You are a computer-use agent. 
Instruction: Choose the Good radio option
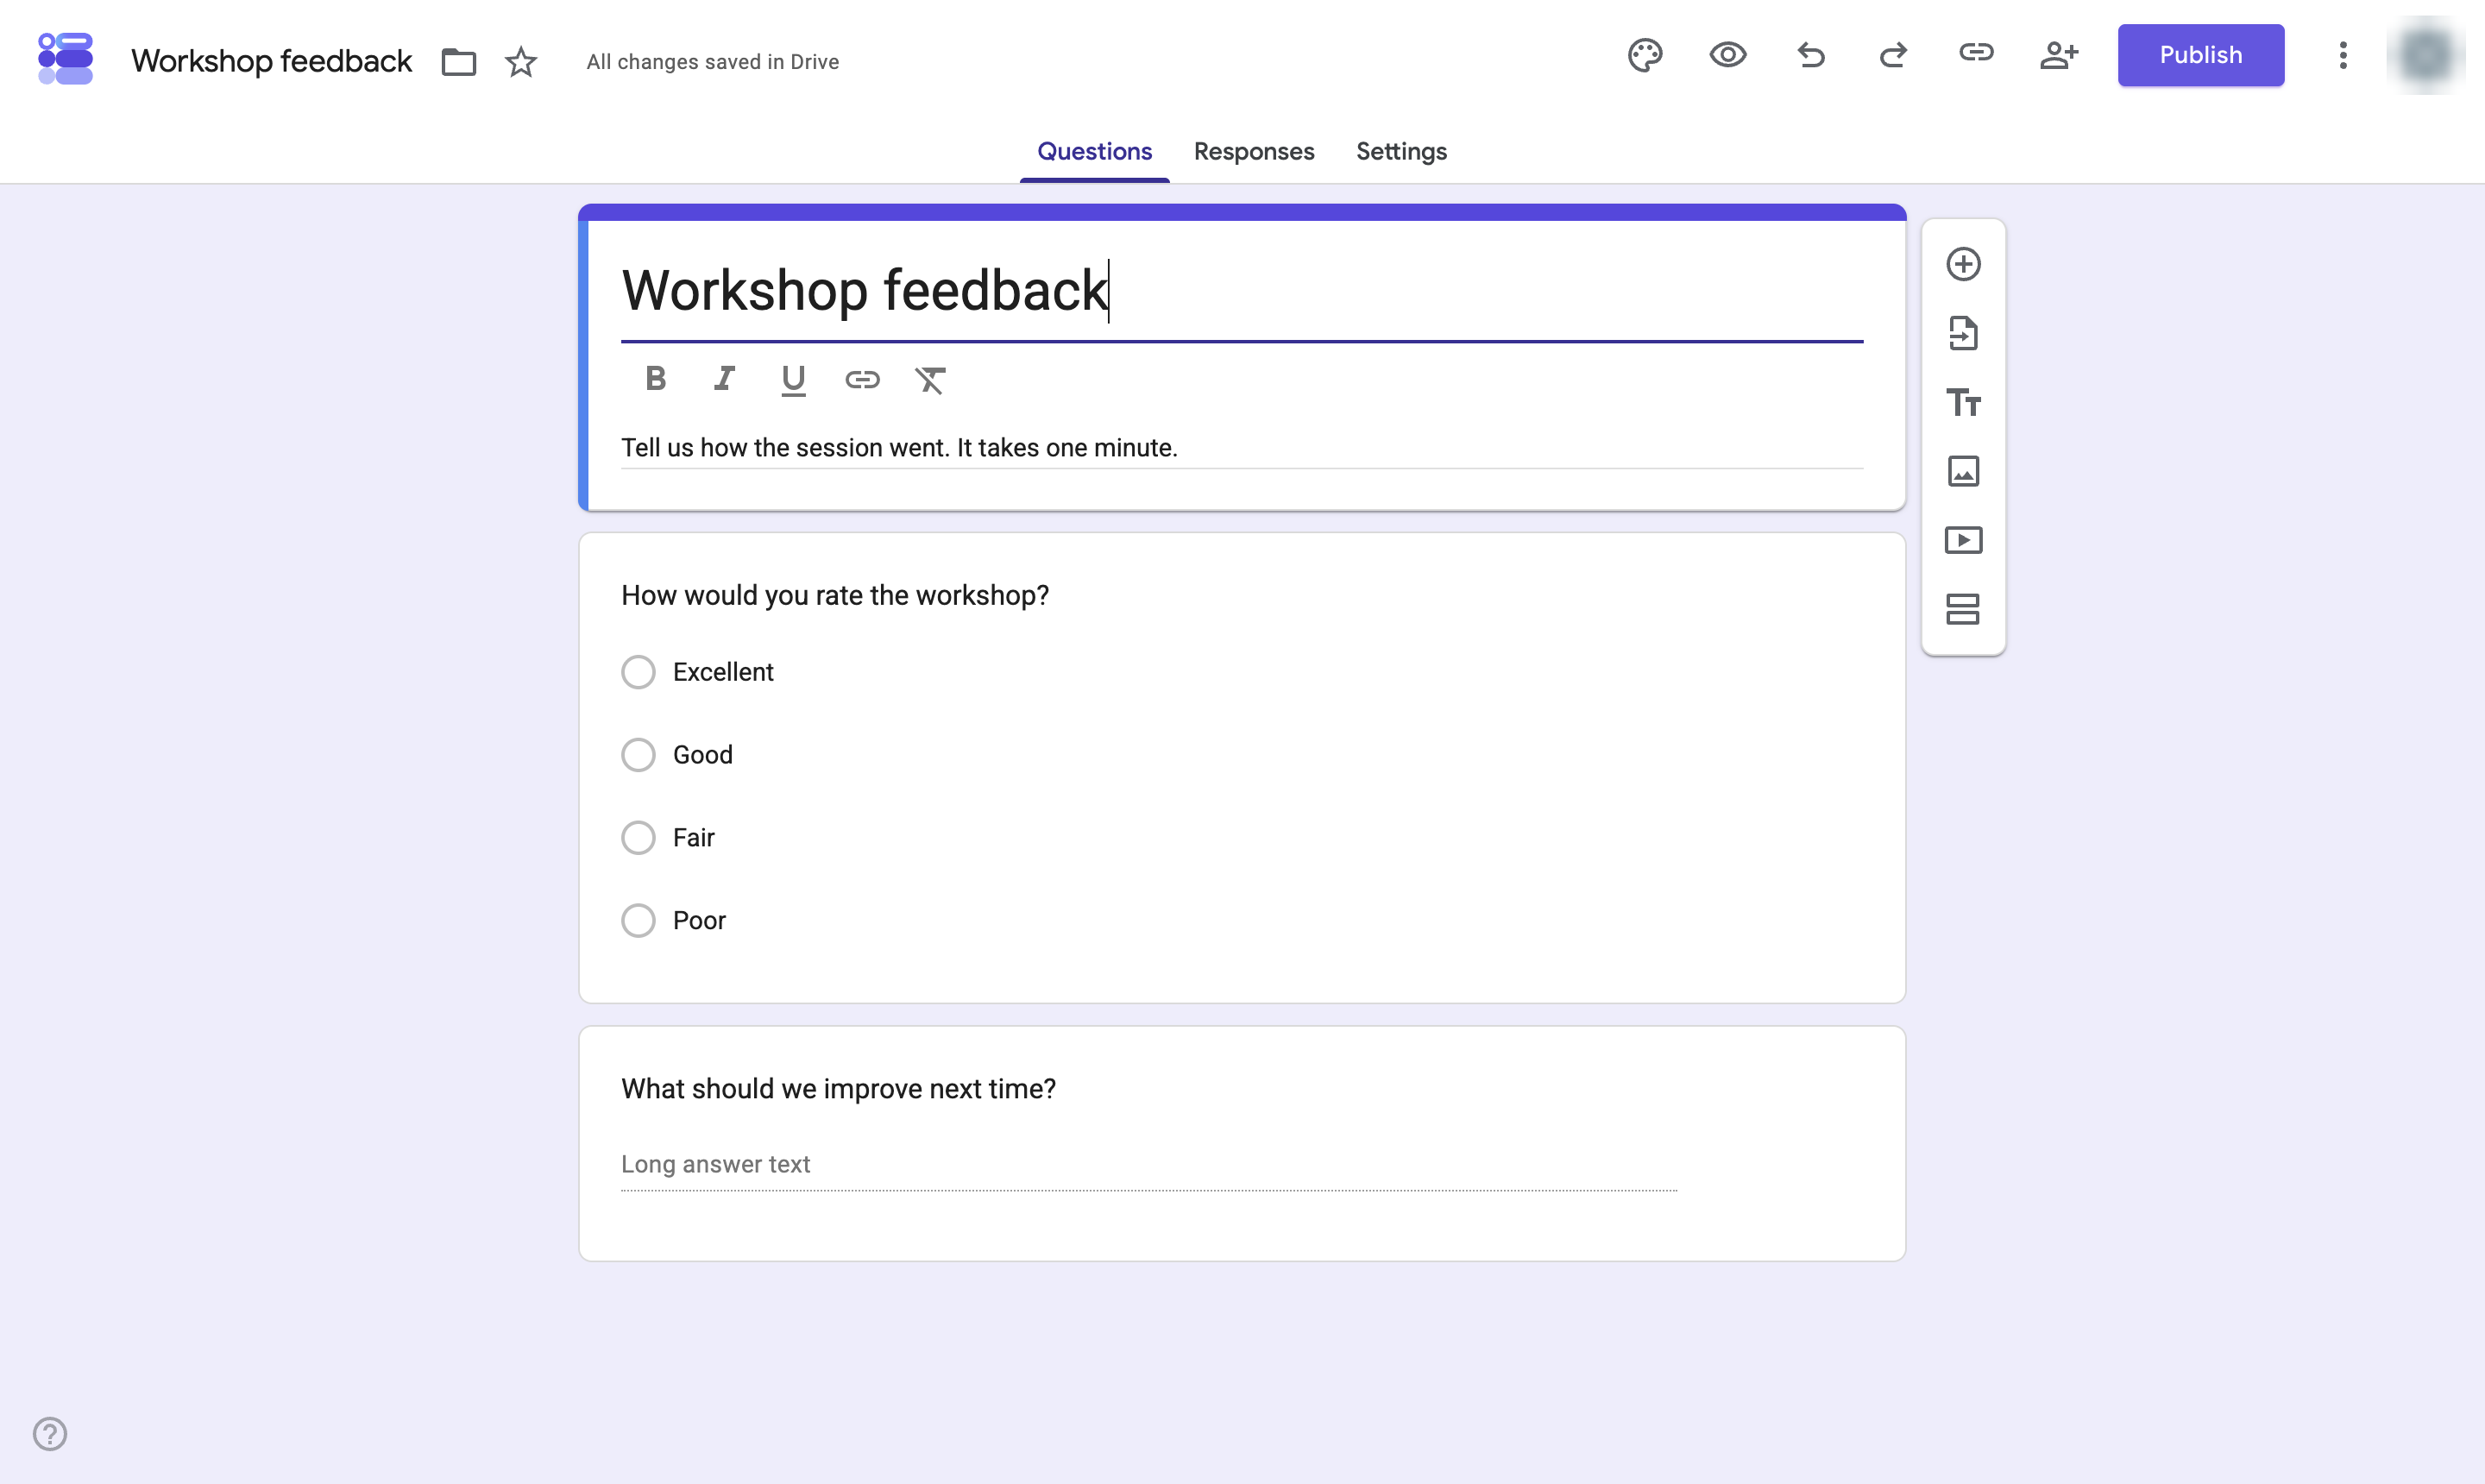(x=638, y=755)
